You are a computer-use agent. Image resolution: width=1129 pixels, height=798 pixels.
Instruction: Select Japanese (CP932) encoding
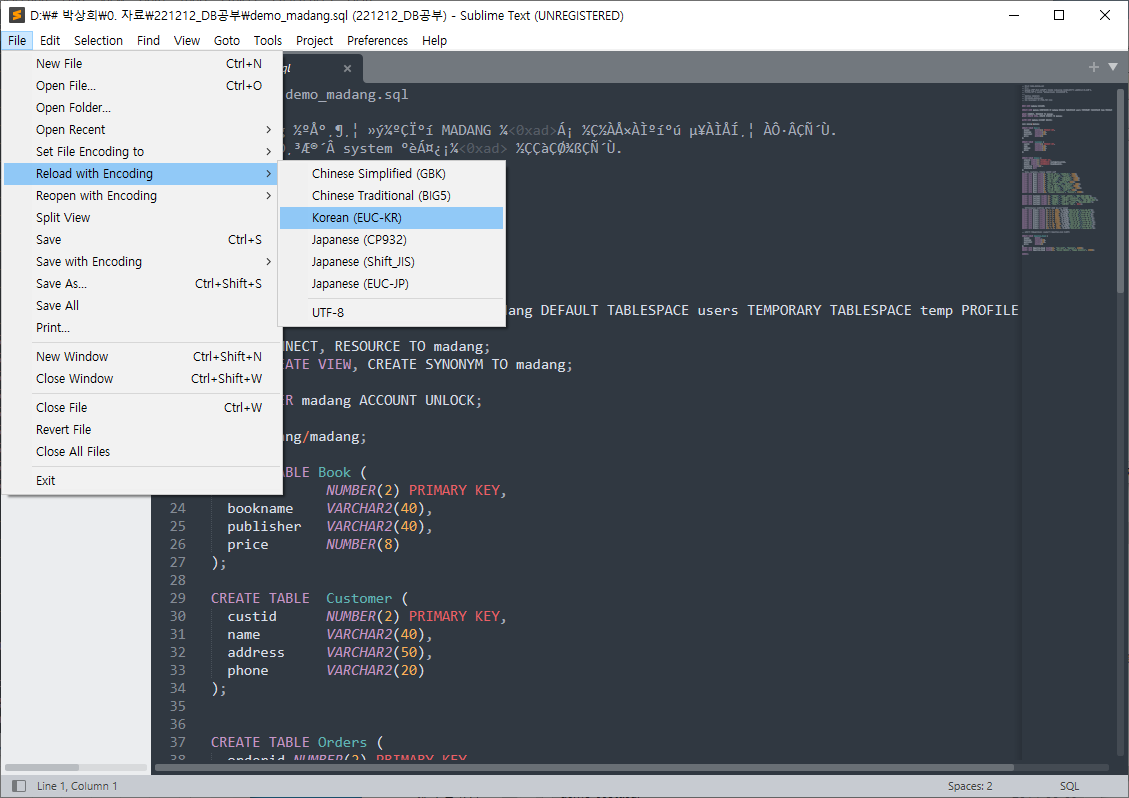[391, 239]
